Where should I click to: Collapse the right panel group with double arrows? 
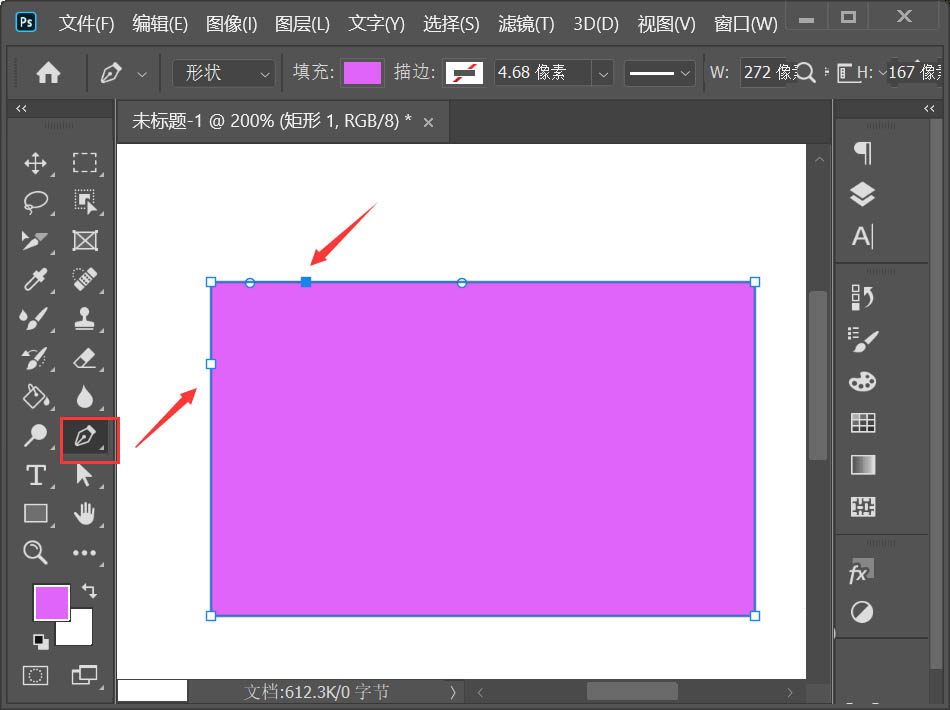point(928,108)
